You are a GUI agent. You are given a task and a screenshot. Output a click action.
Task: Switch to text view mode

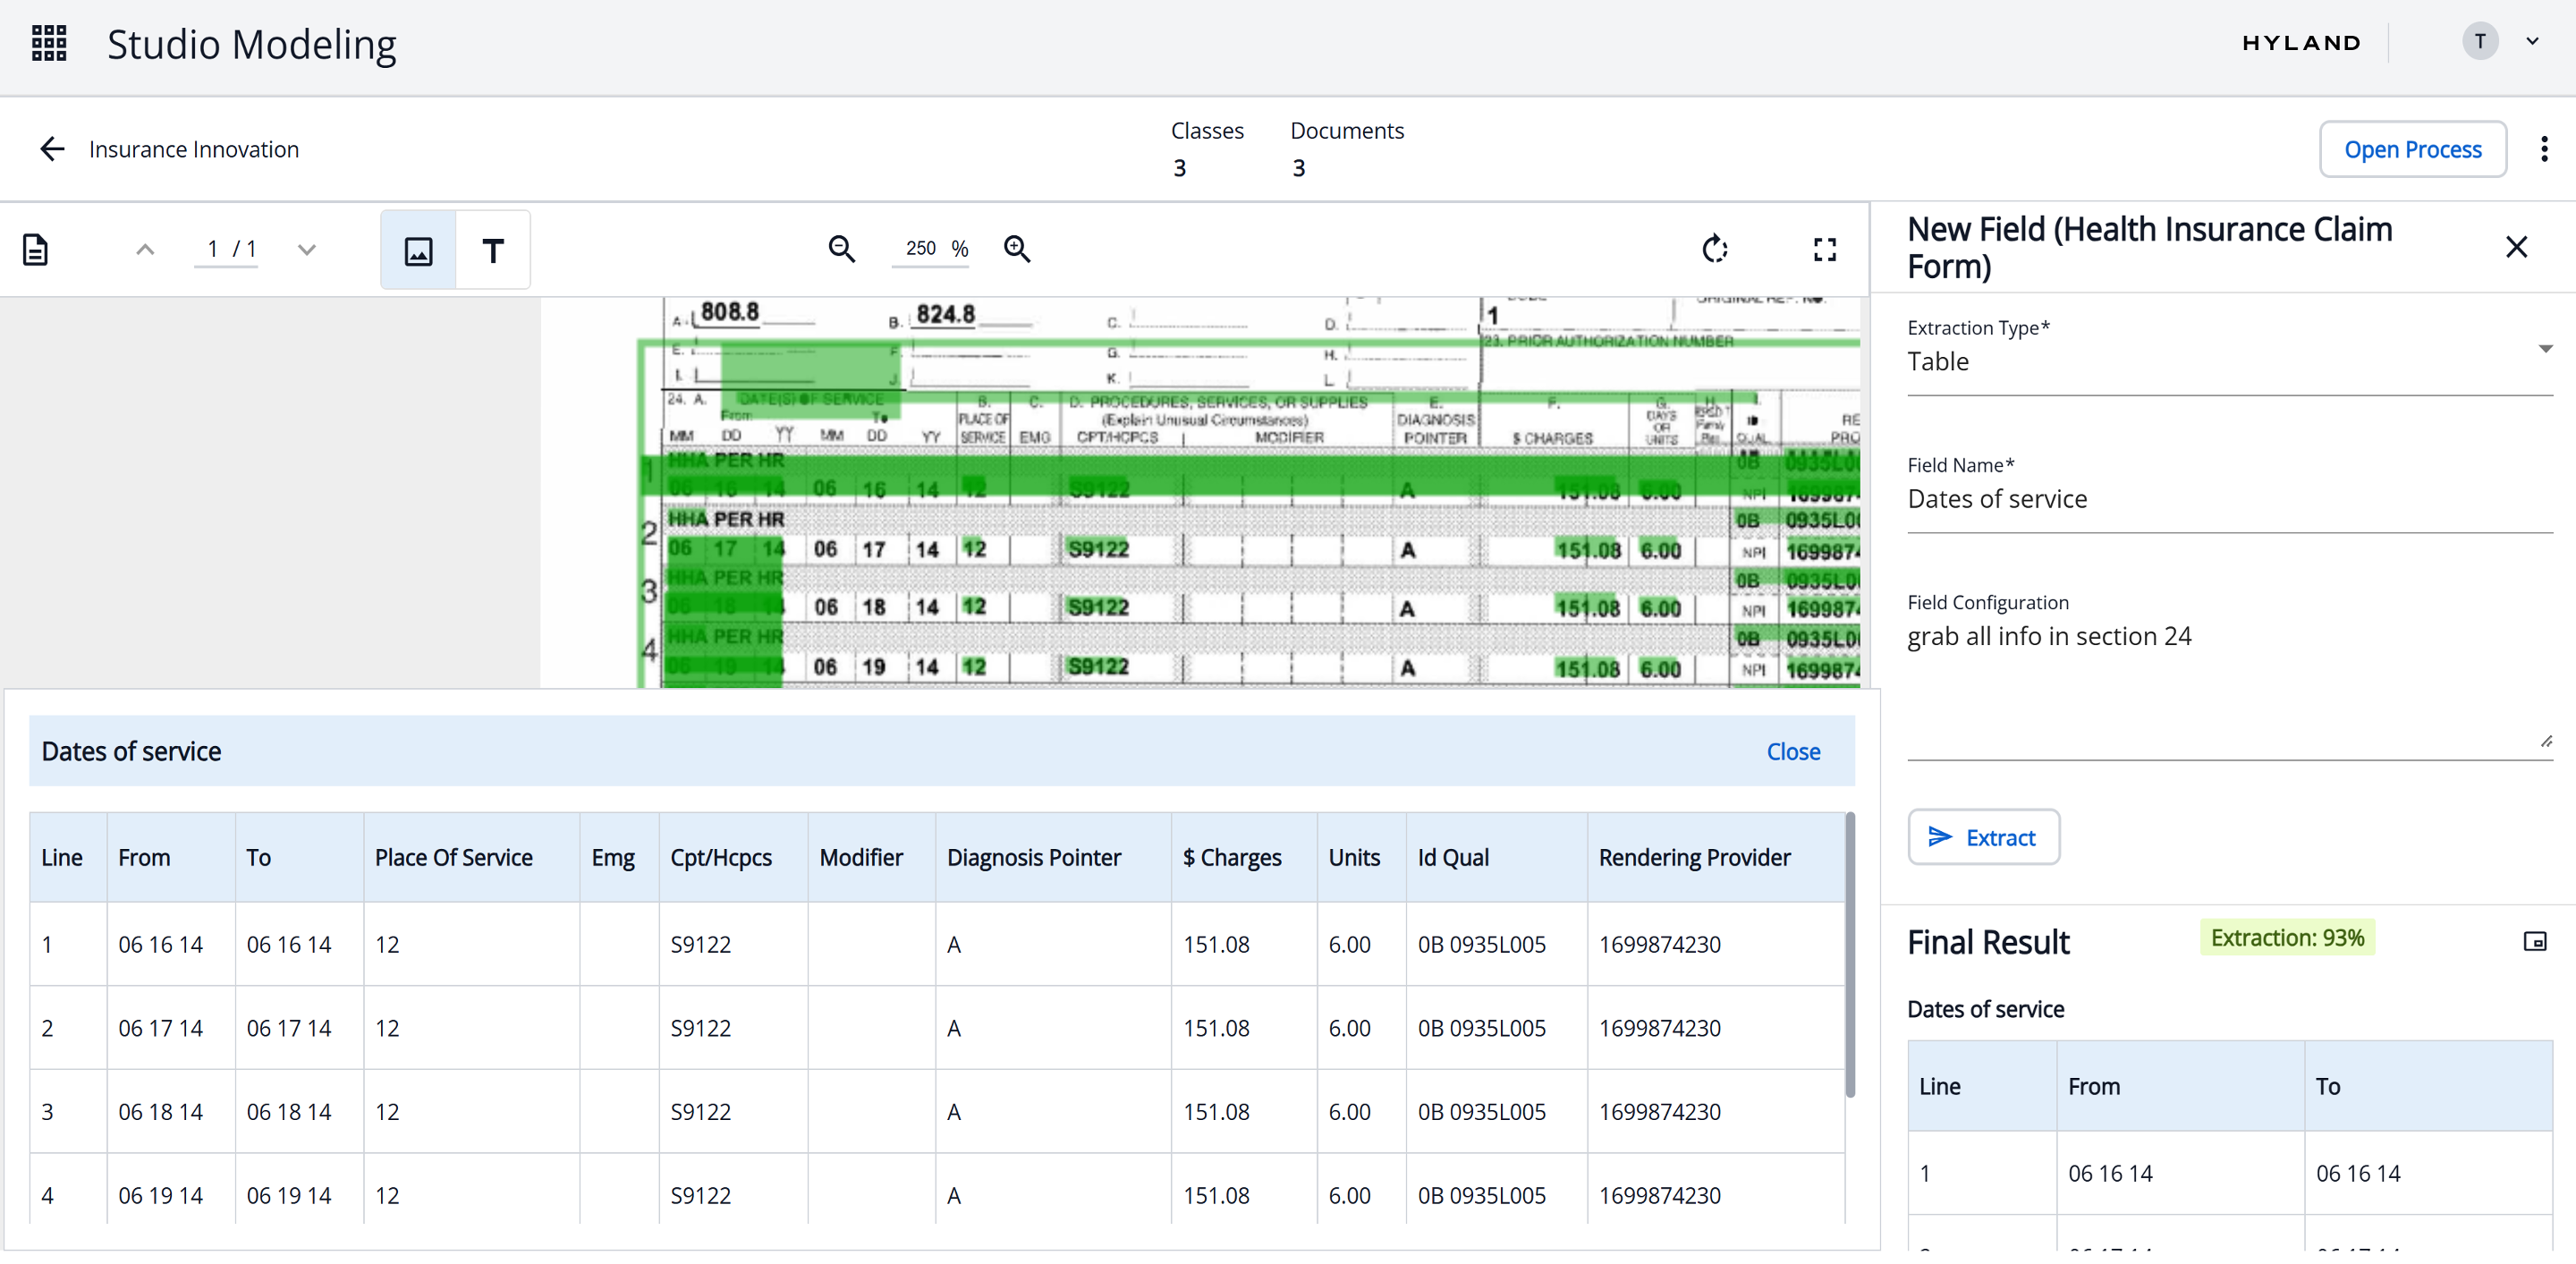click(493, 251)
